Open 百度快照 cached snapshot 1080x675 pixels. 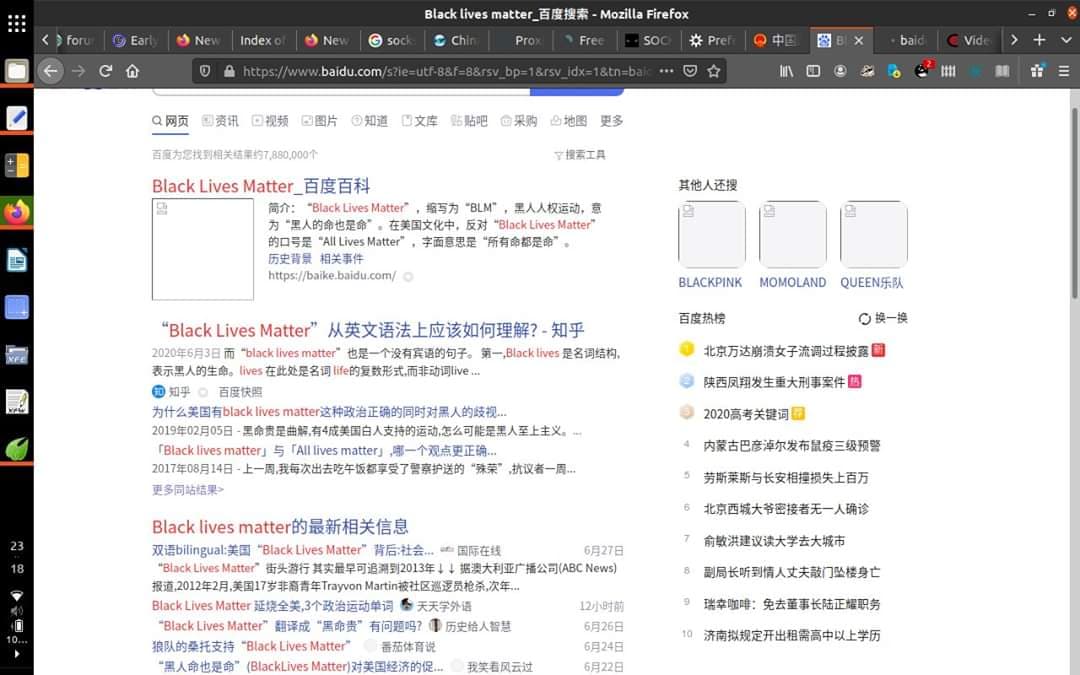240,392
